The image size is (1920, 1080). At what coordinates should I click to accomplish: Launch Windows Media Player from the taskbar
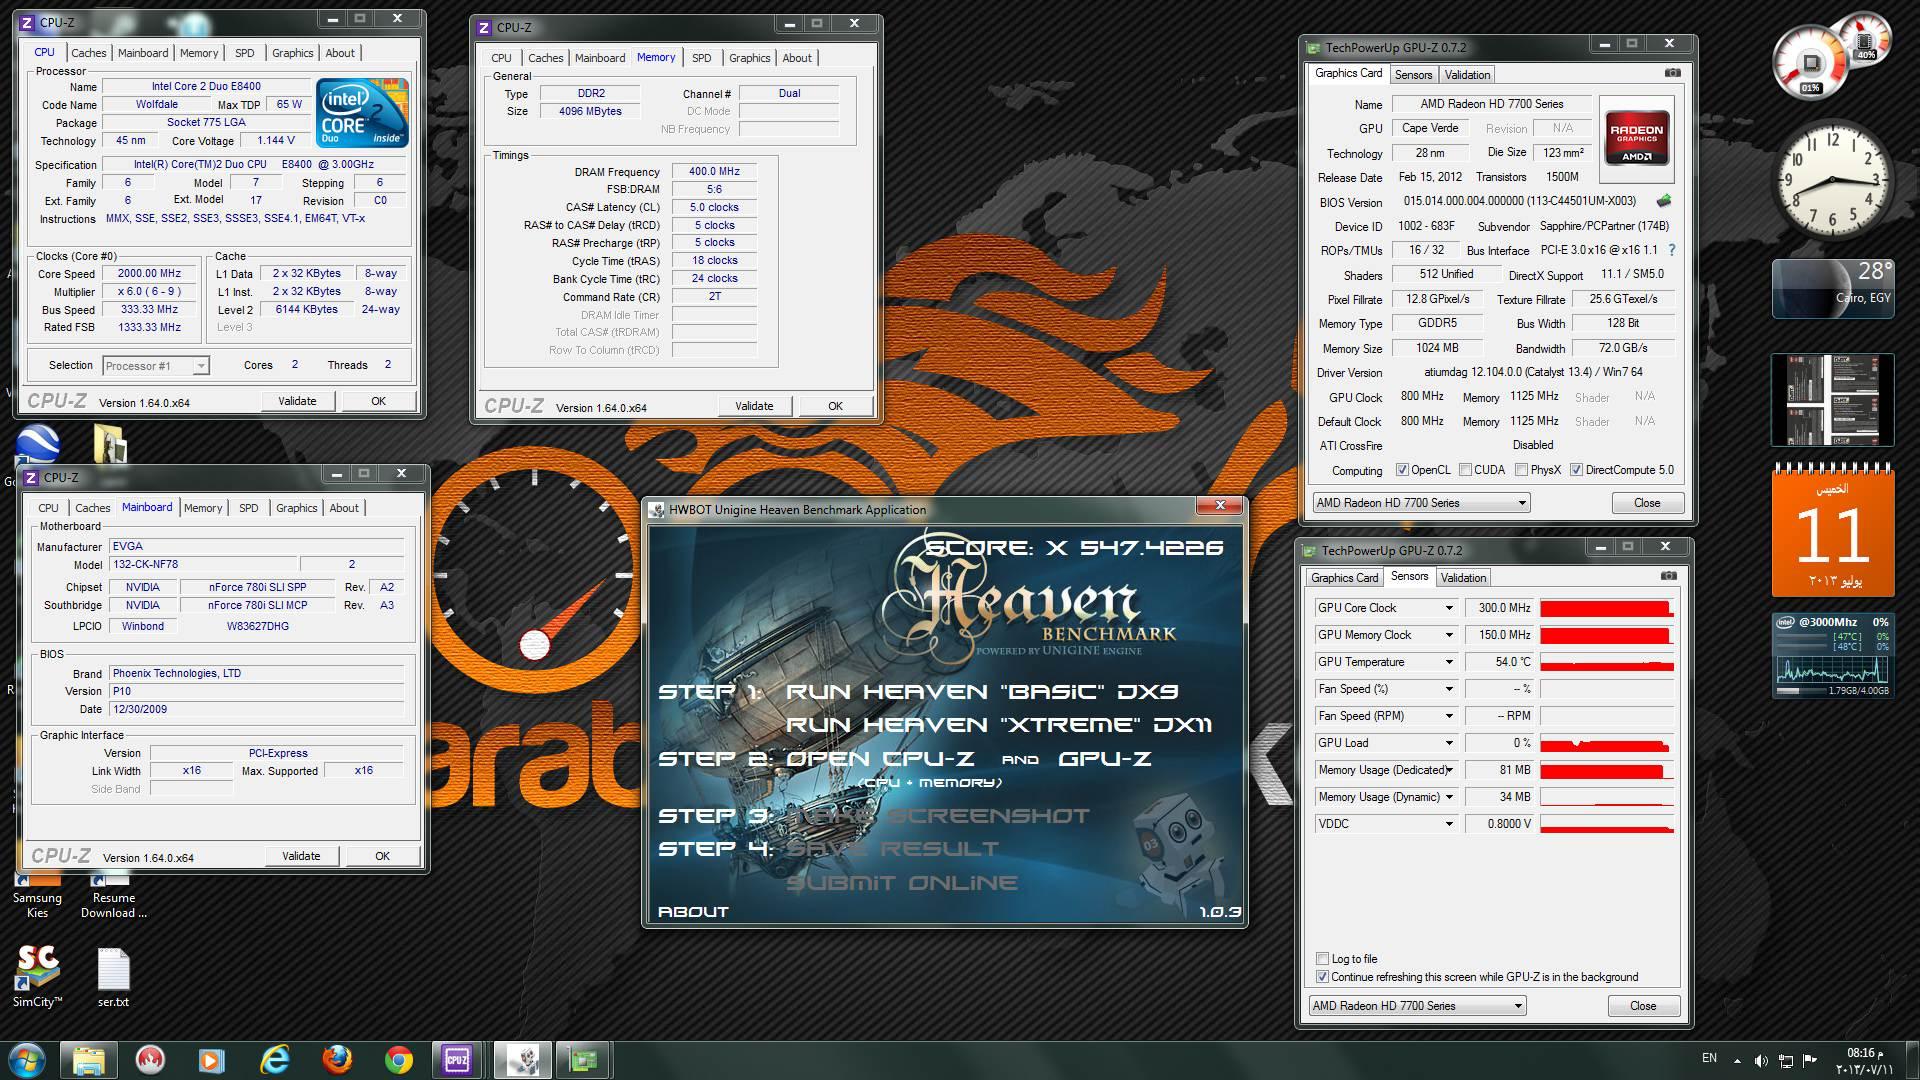click(212, 1059)
